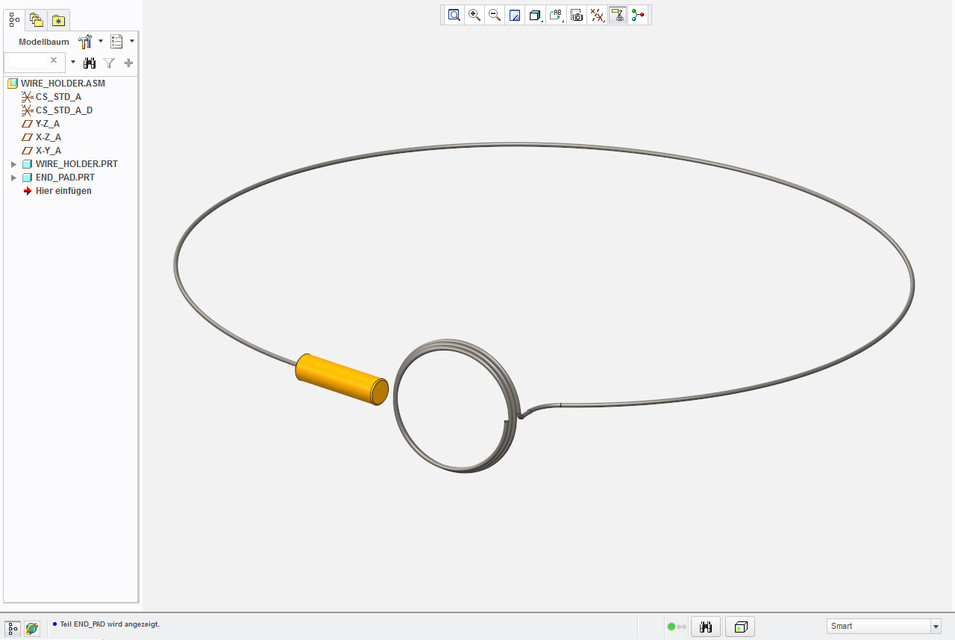The image size is (955, 640).
Task: Switch to the Favorites tab
Action: tap(58, 19)
